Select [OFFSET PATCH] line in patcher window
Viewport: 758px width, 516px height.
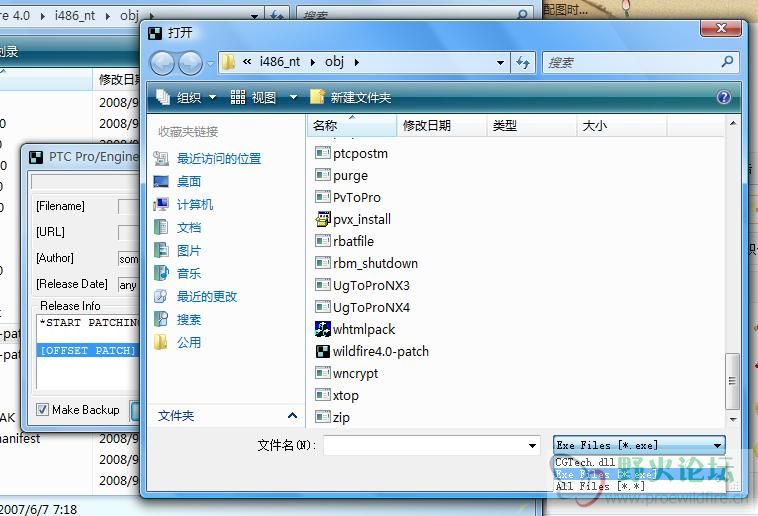pyautogui.click(x=88, y=350)
